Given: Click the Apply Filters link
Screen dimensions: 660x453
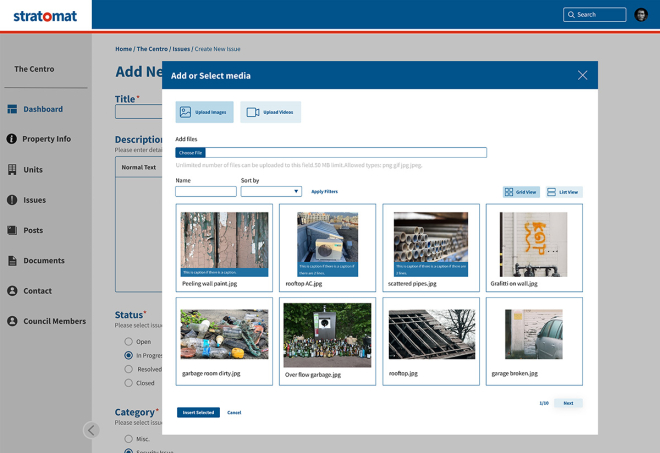Looking at the screenshot, I should click(325, 192).
